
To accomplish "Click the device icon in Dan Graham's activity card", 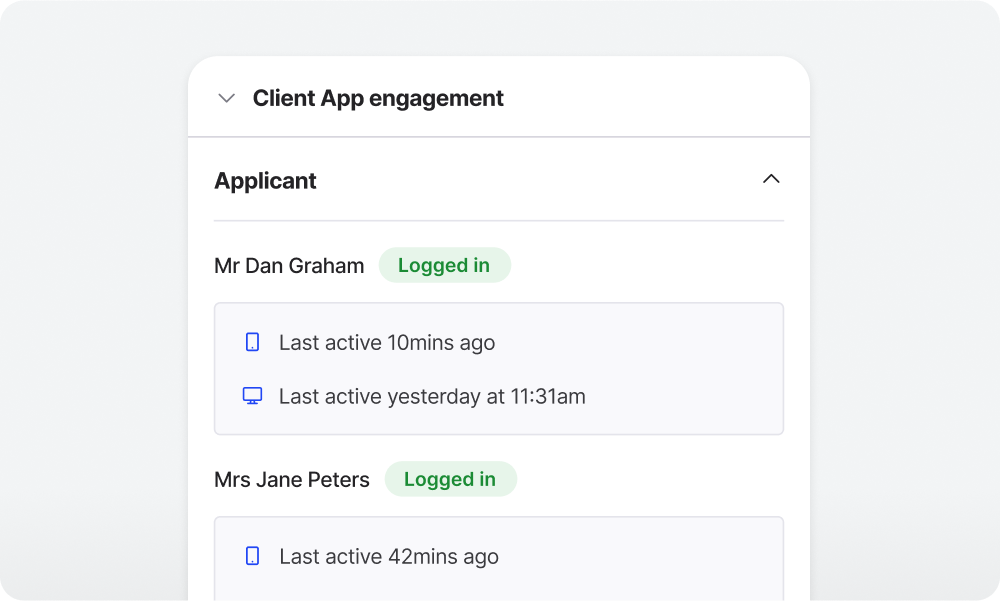I will coord(252,342).
